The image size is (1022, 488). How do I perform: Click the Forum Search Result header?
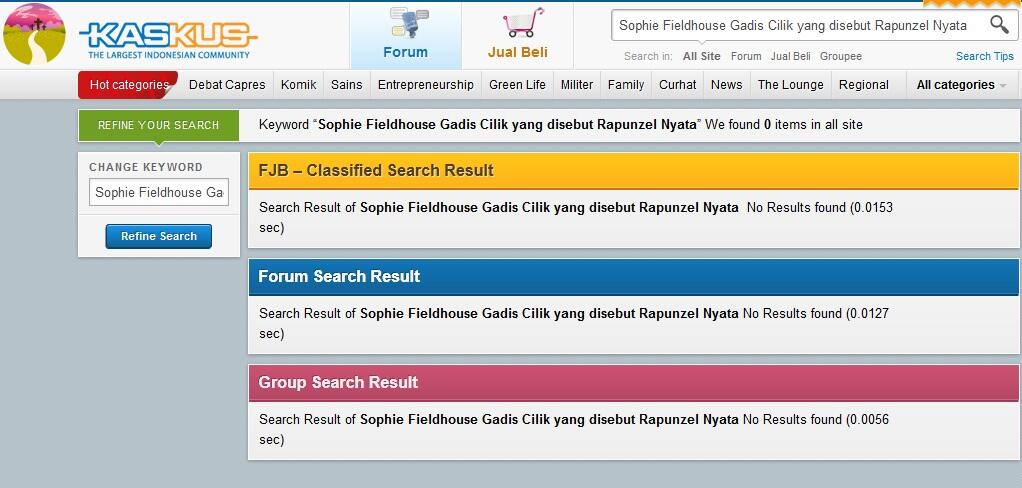pos(634,276)
